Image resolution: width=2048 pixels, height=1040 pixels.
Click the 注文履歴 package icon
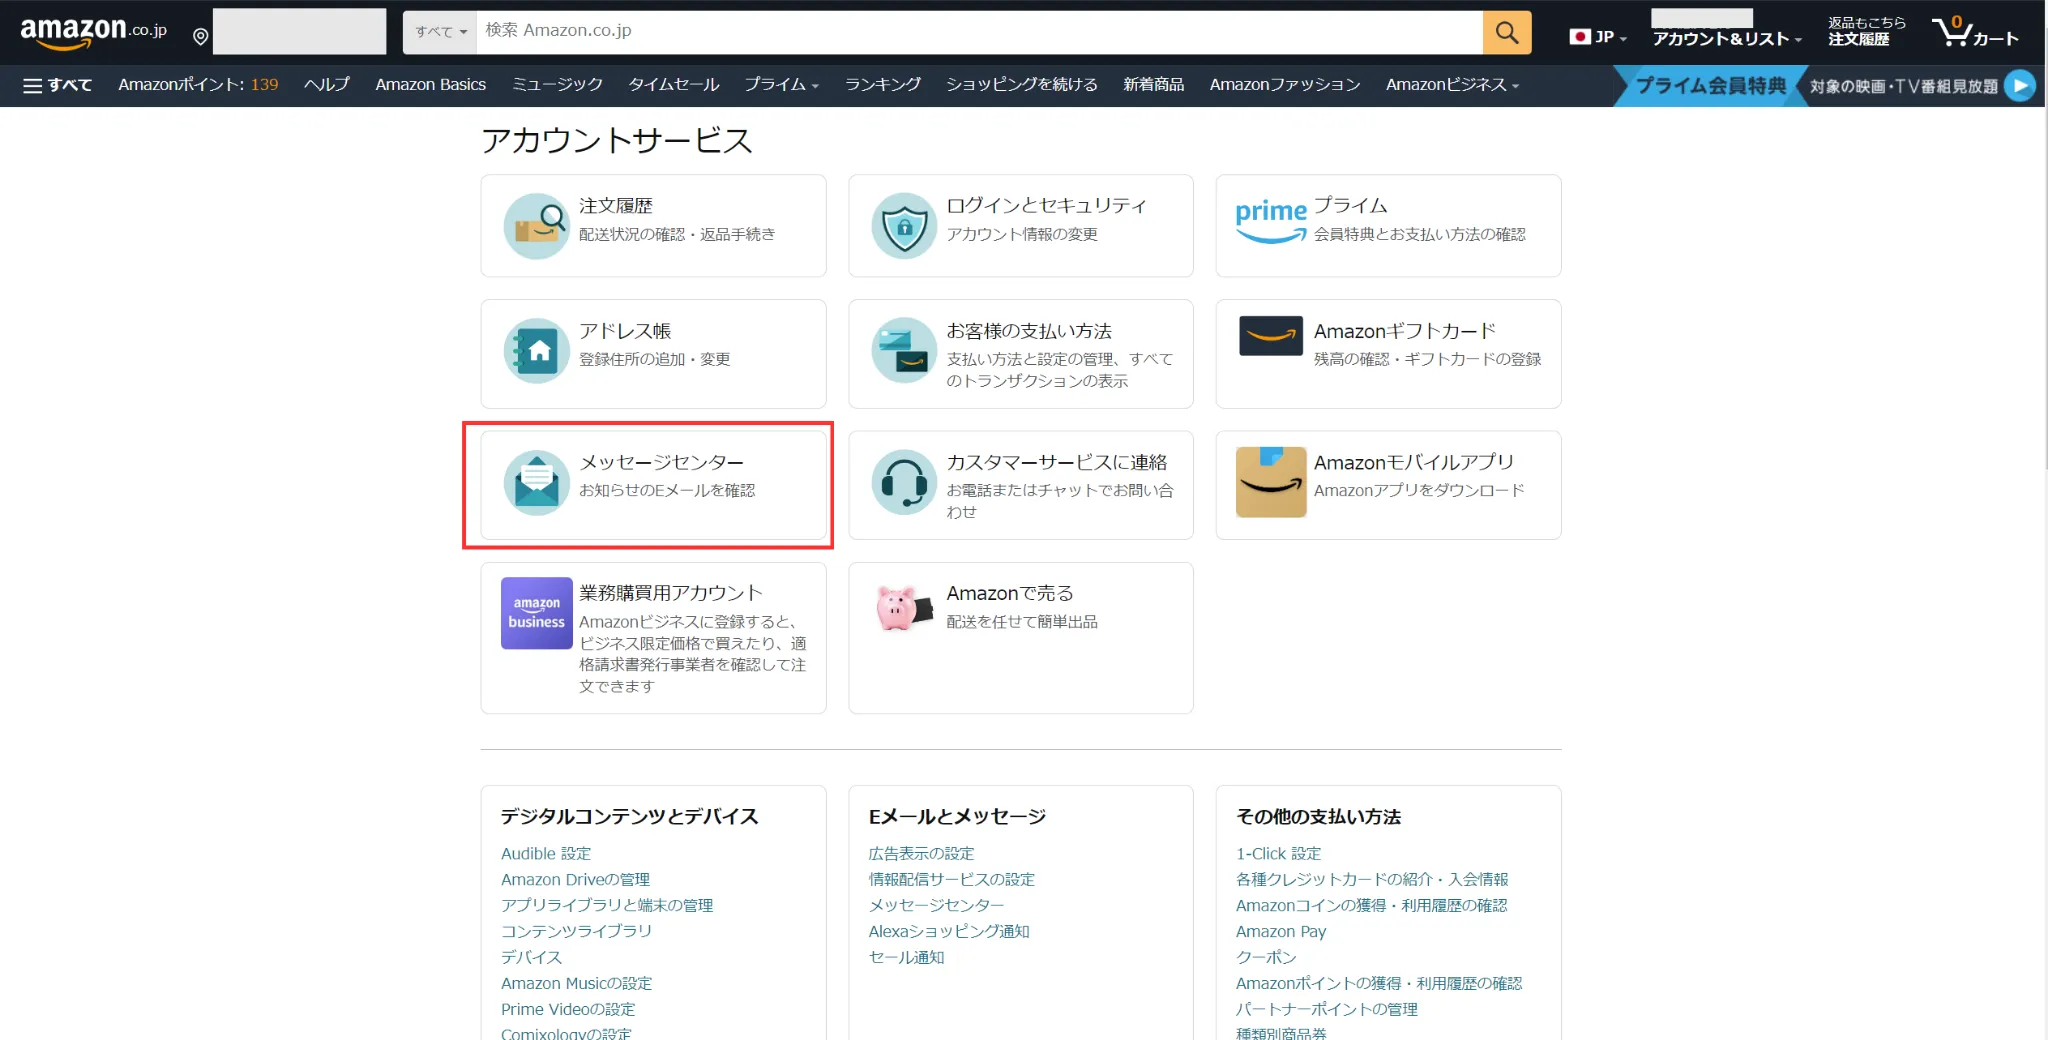pos(537,226)
